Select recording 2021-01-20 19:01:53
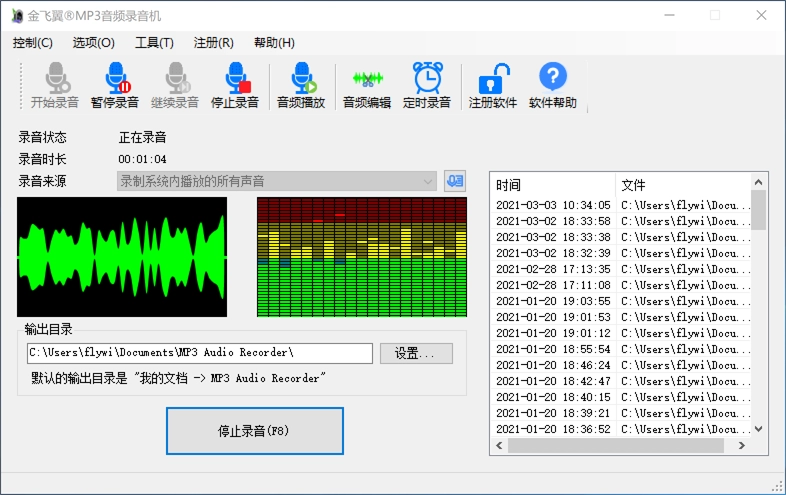786x495 pixels. click(621, 317)
